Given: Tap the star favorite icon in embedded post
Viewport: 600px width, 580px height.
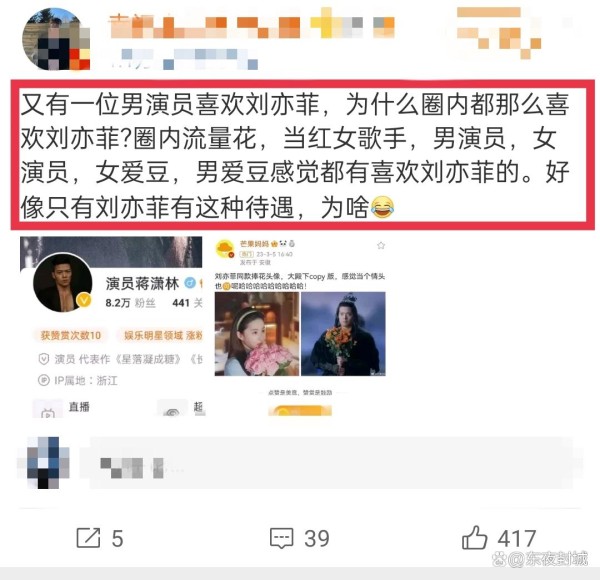Looking at the screenshot, I should coord(381,245).
